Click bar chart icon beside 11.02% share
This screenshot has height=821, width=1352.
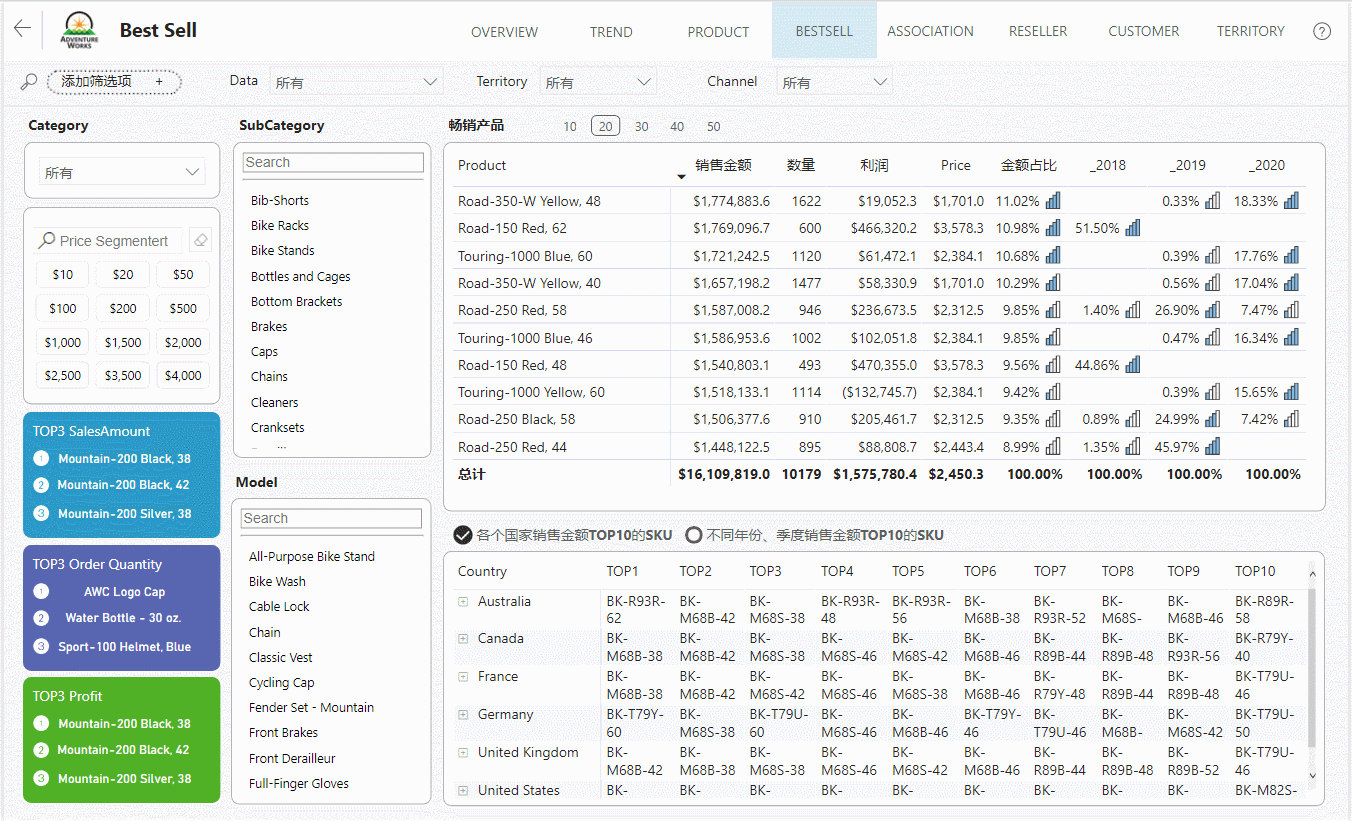pyautogui.click(x=1053, y=201)
